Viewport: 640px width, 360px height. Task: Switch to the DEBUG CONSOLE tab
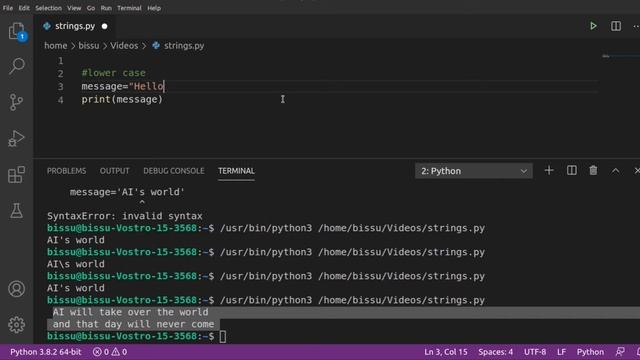(x=173, y=171)
